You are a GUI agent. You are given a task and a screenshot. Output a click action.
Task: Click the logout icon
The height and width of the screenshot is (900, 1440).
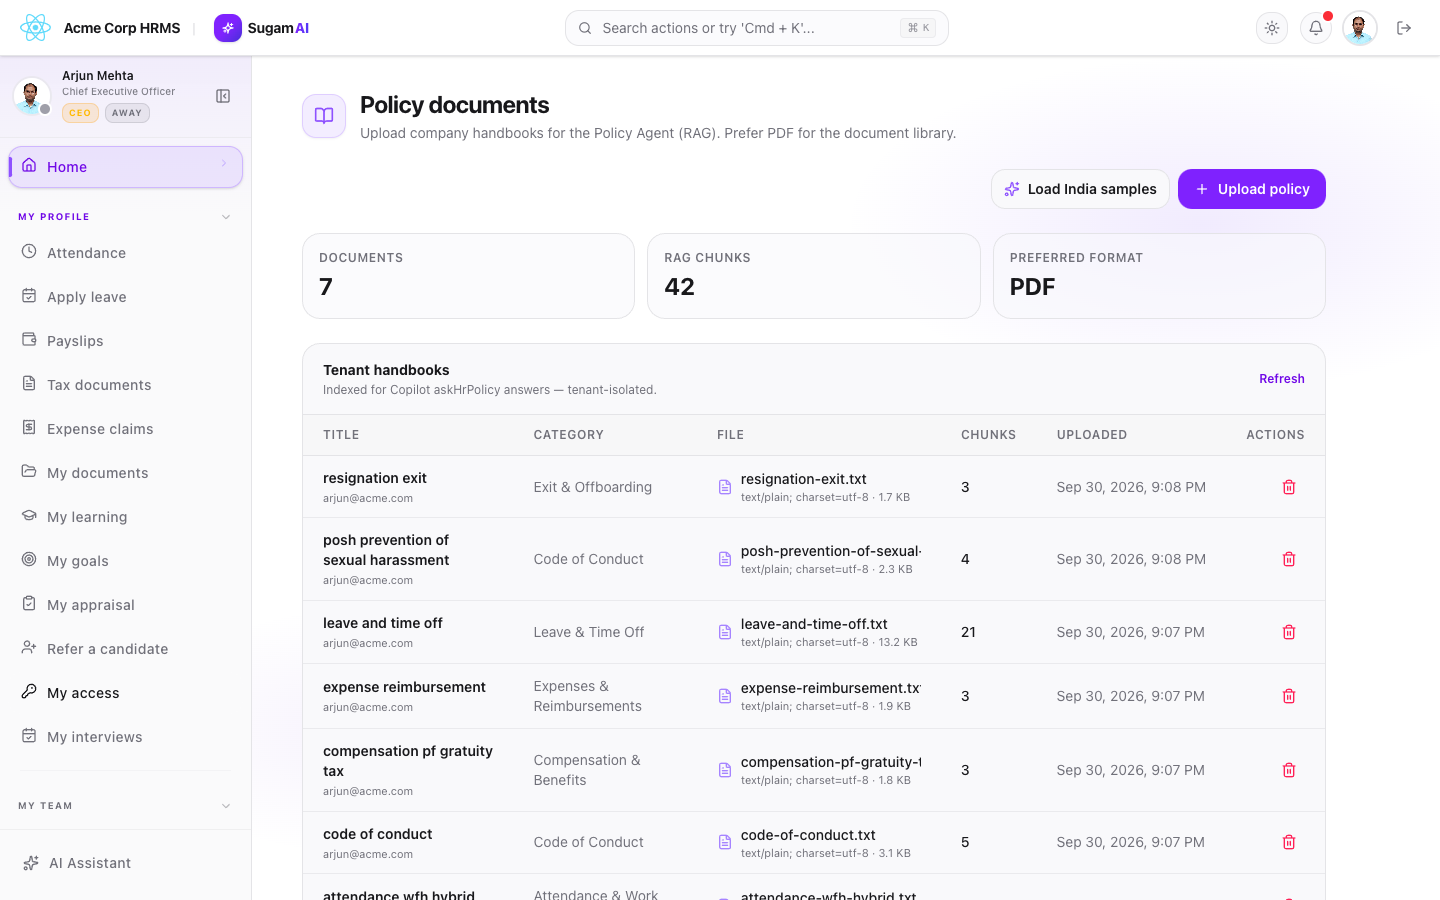point(1404,28)
